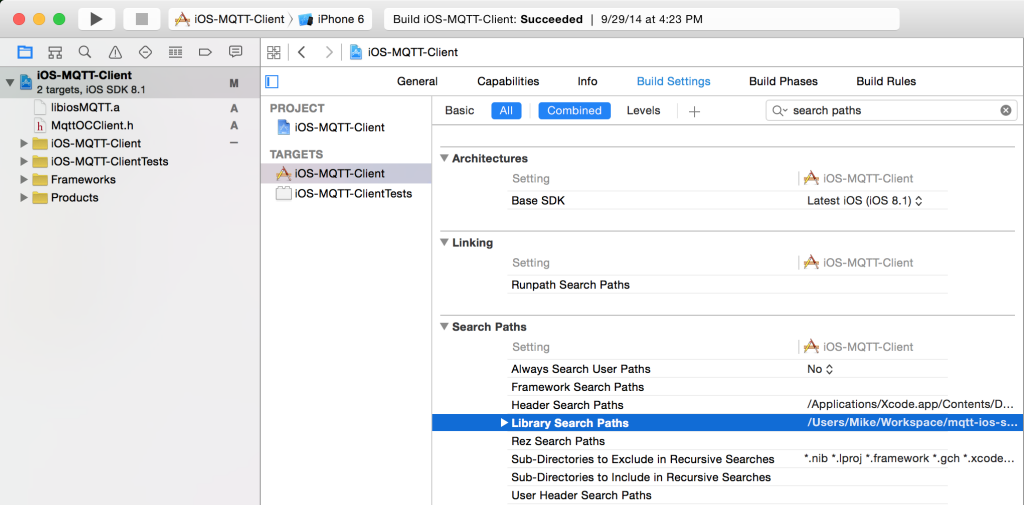Clear the search paths filter text
Screen dimensions: 1024x505
1006,110
